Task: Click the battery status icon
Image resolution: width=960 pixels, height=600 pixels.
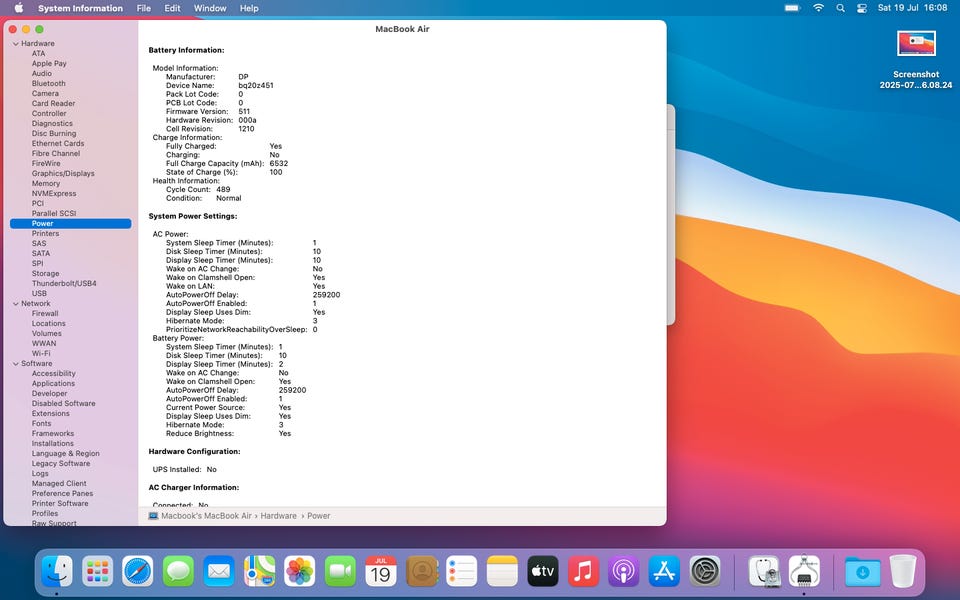Action: click(x=792, y=8)
